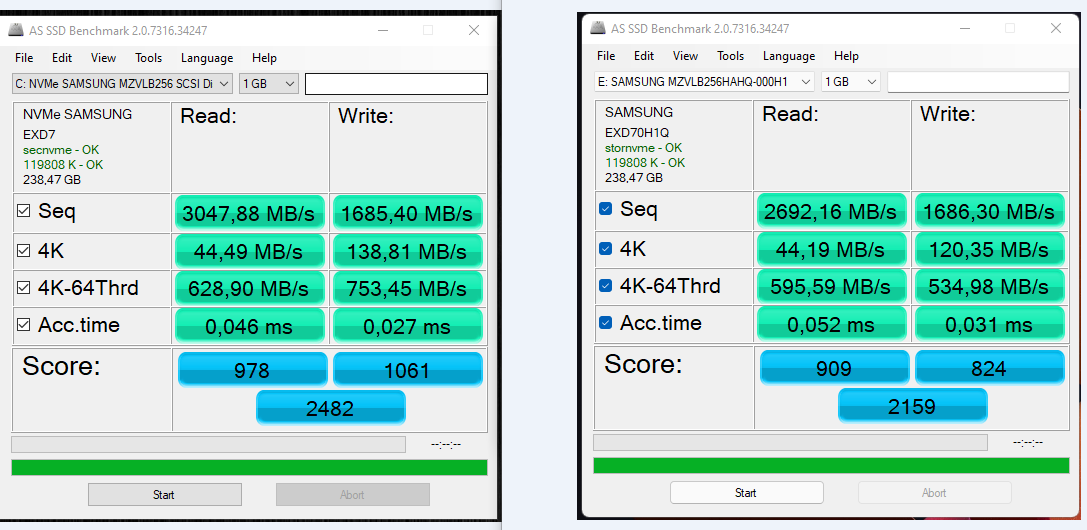
Task: Open the Language menu in the right window
Action: pyautogui.click(x=789, y=56)
